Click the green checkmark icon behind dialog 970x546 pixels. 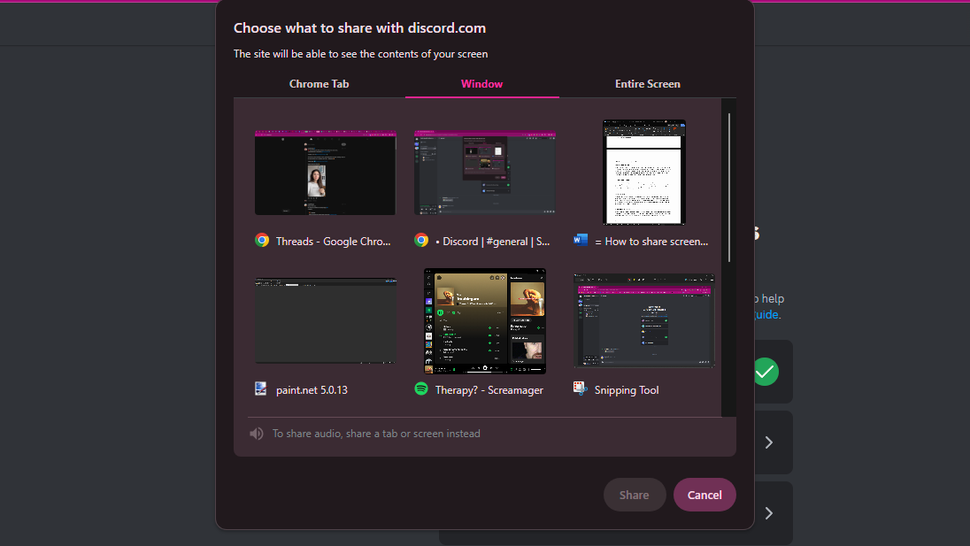765,372
